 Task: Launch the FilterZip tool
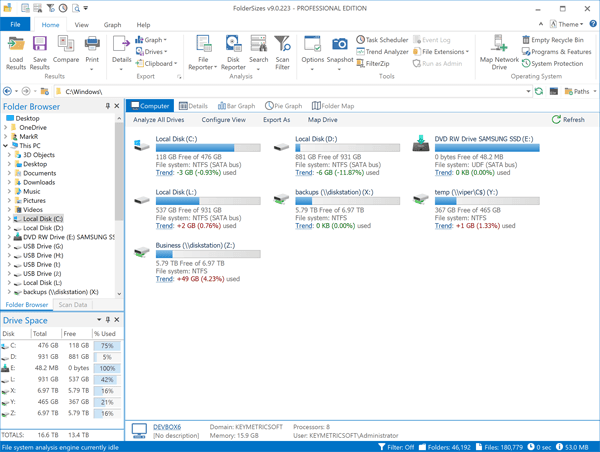click(373, 64)
